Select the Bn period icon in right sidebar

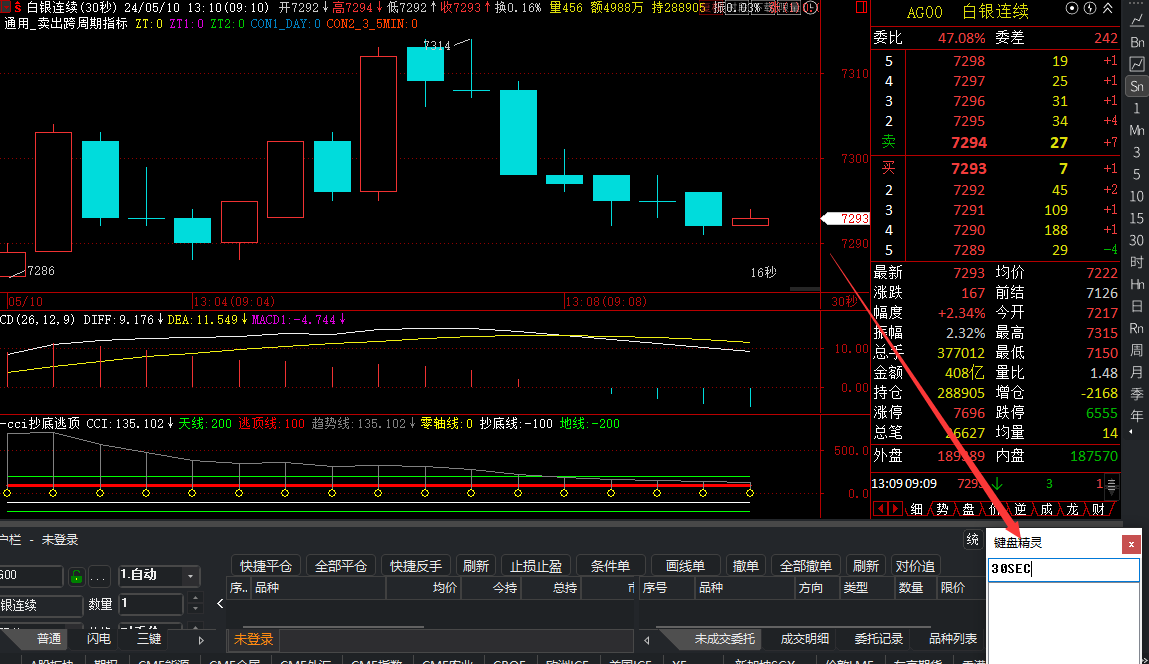(1137, 43)
